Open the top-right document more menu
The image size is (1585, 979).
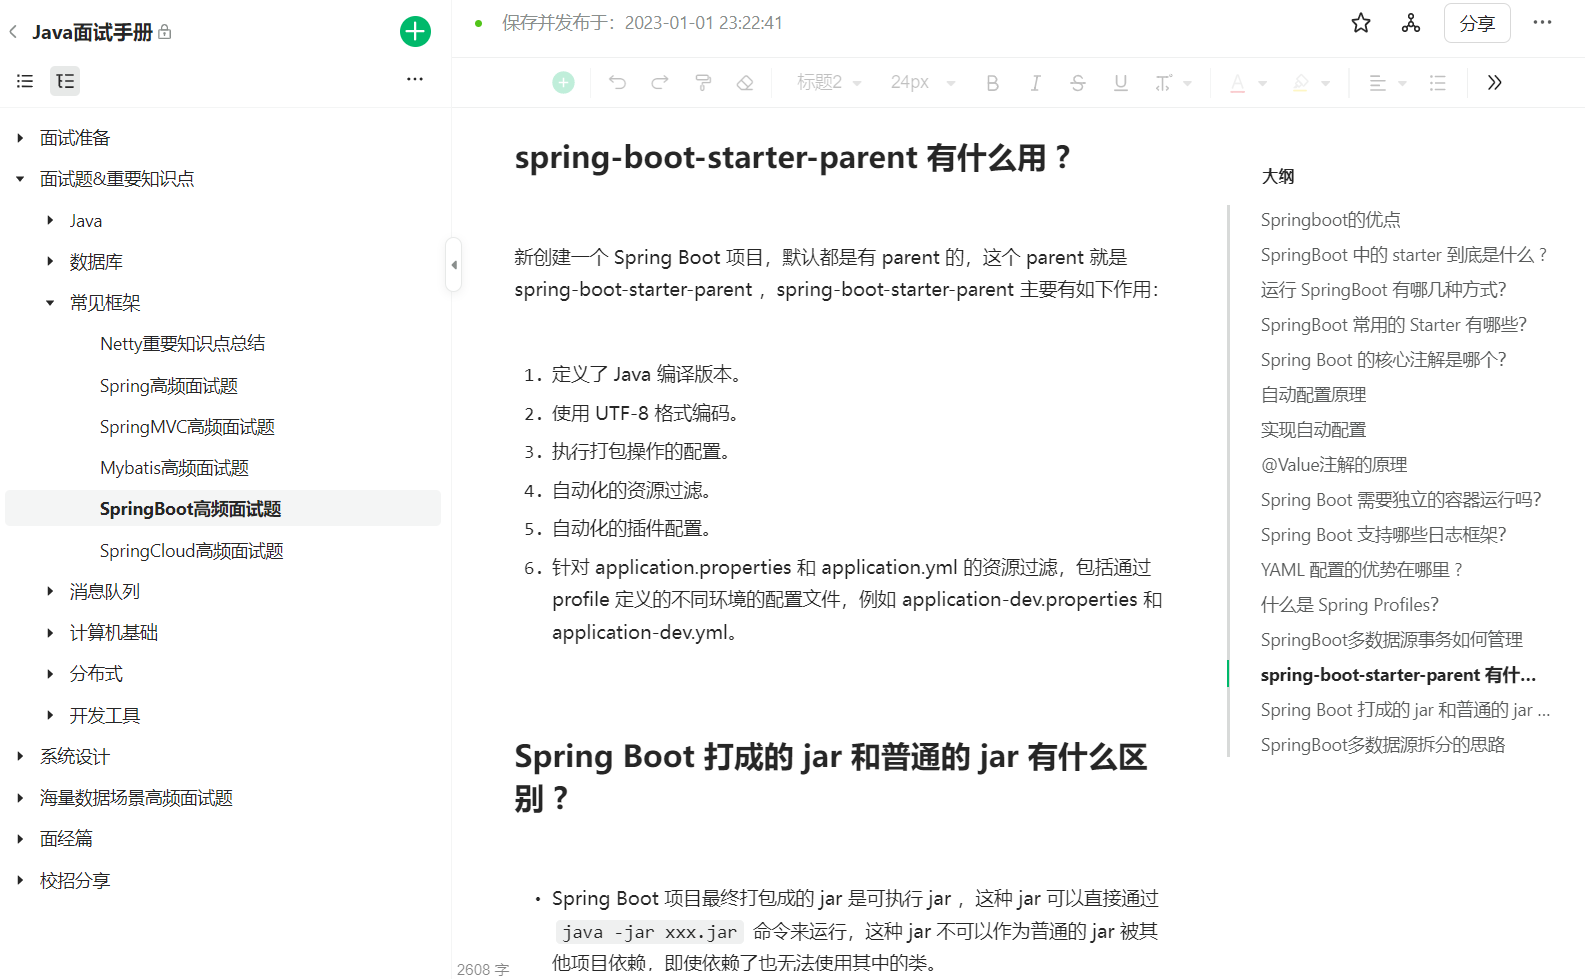pos(1542,22)
